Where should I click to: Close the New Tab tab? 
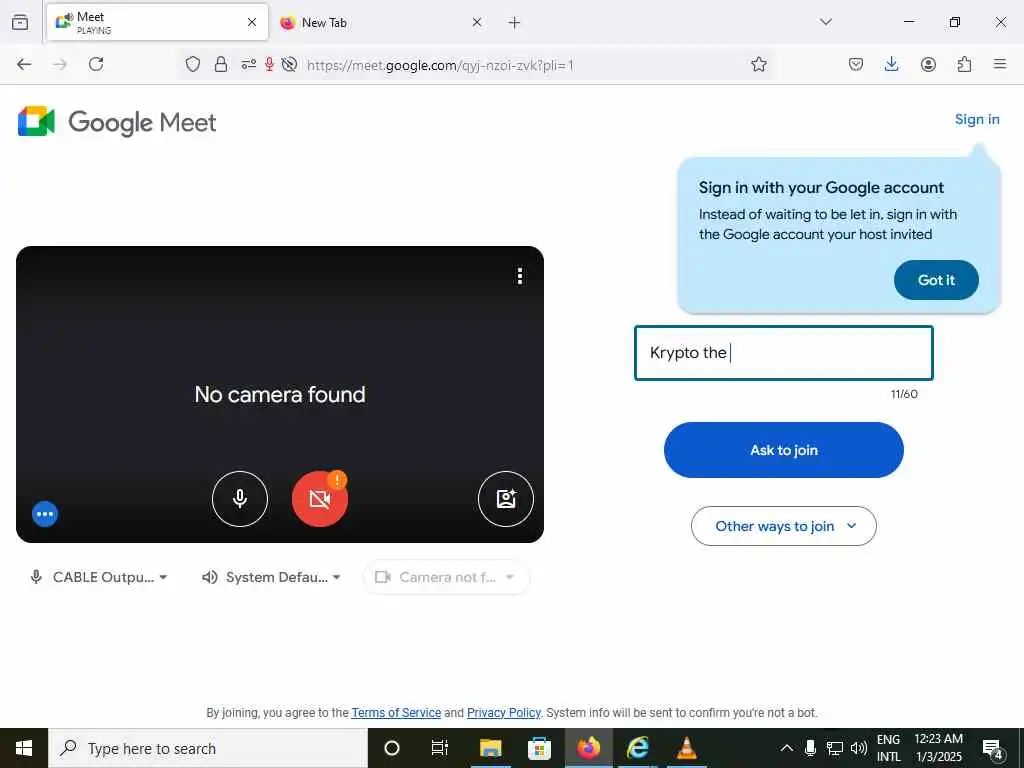click(477, 23)
